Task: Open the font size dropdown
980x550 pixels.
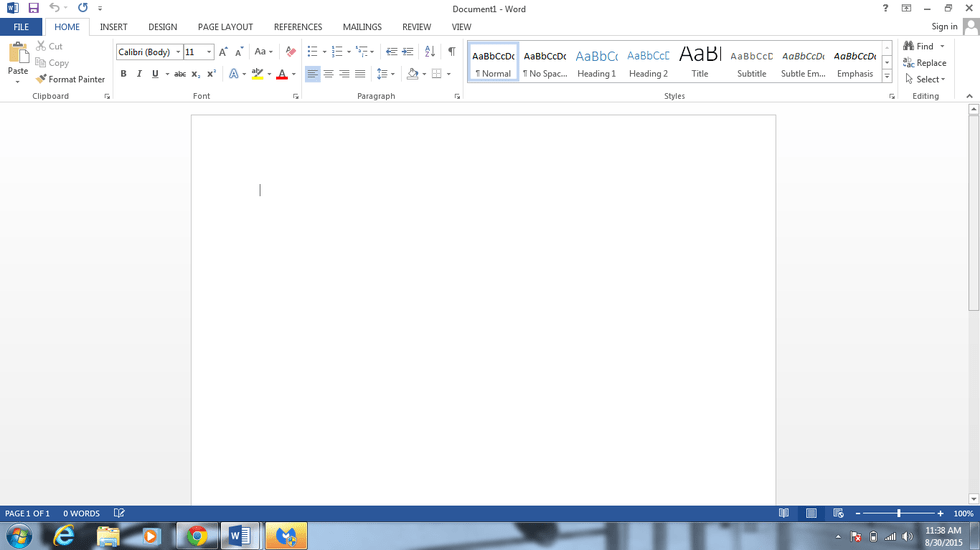Action: (209, 52)
